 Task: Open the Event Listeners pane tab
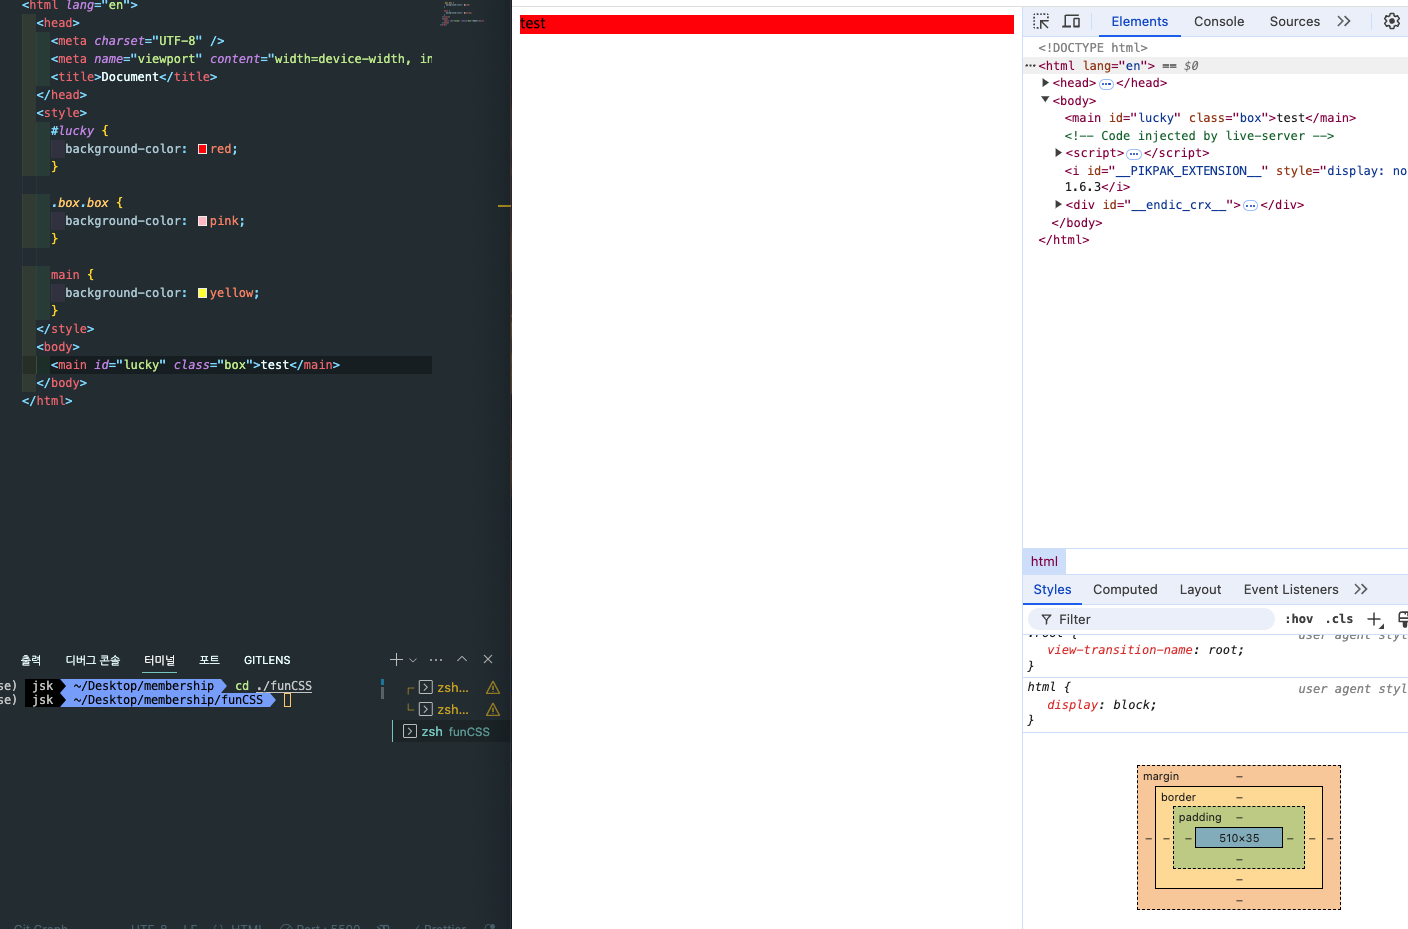[1291, 590]
